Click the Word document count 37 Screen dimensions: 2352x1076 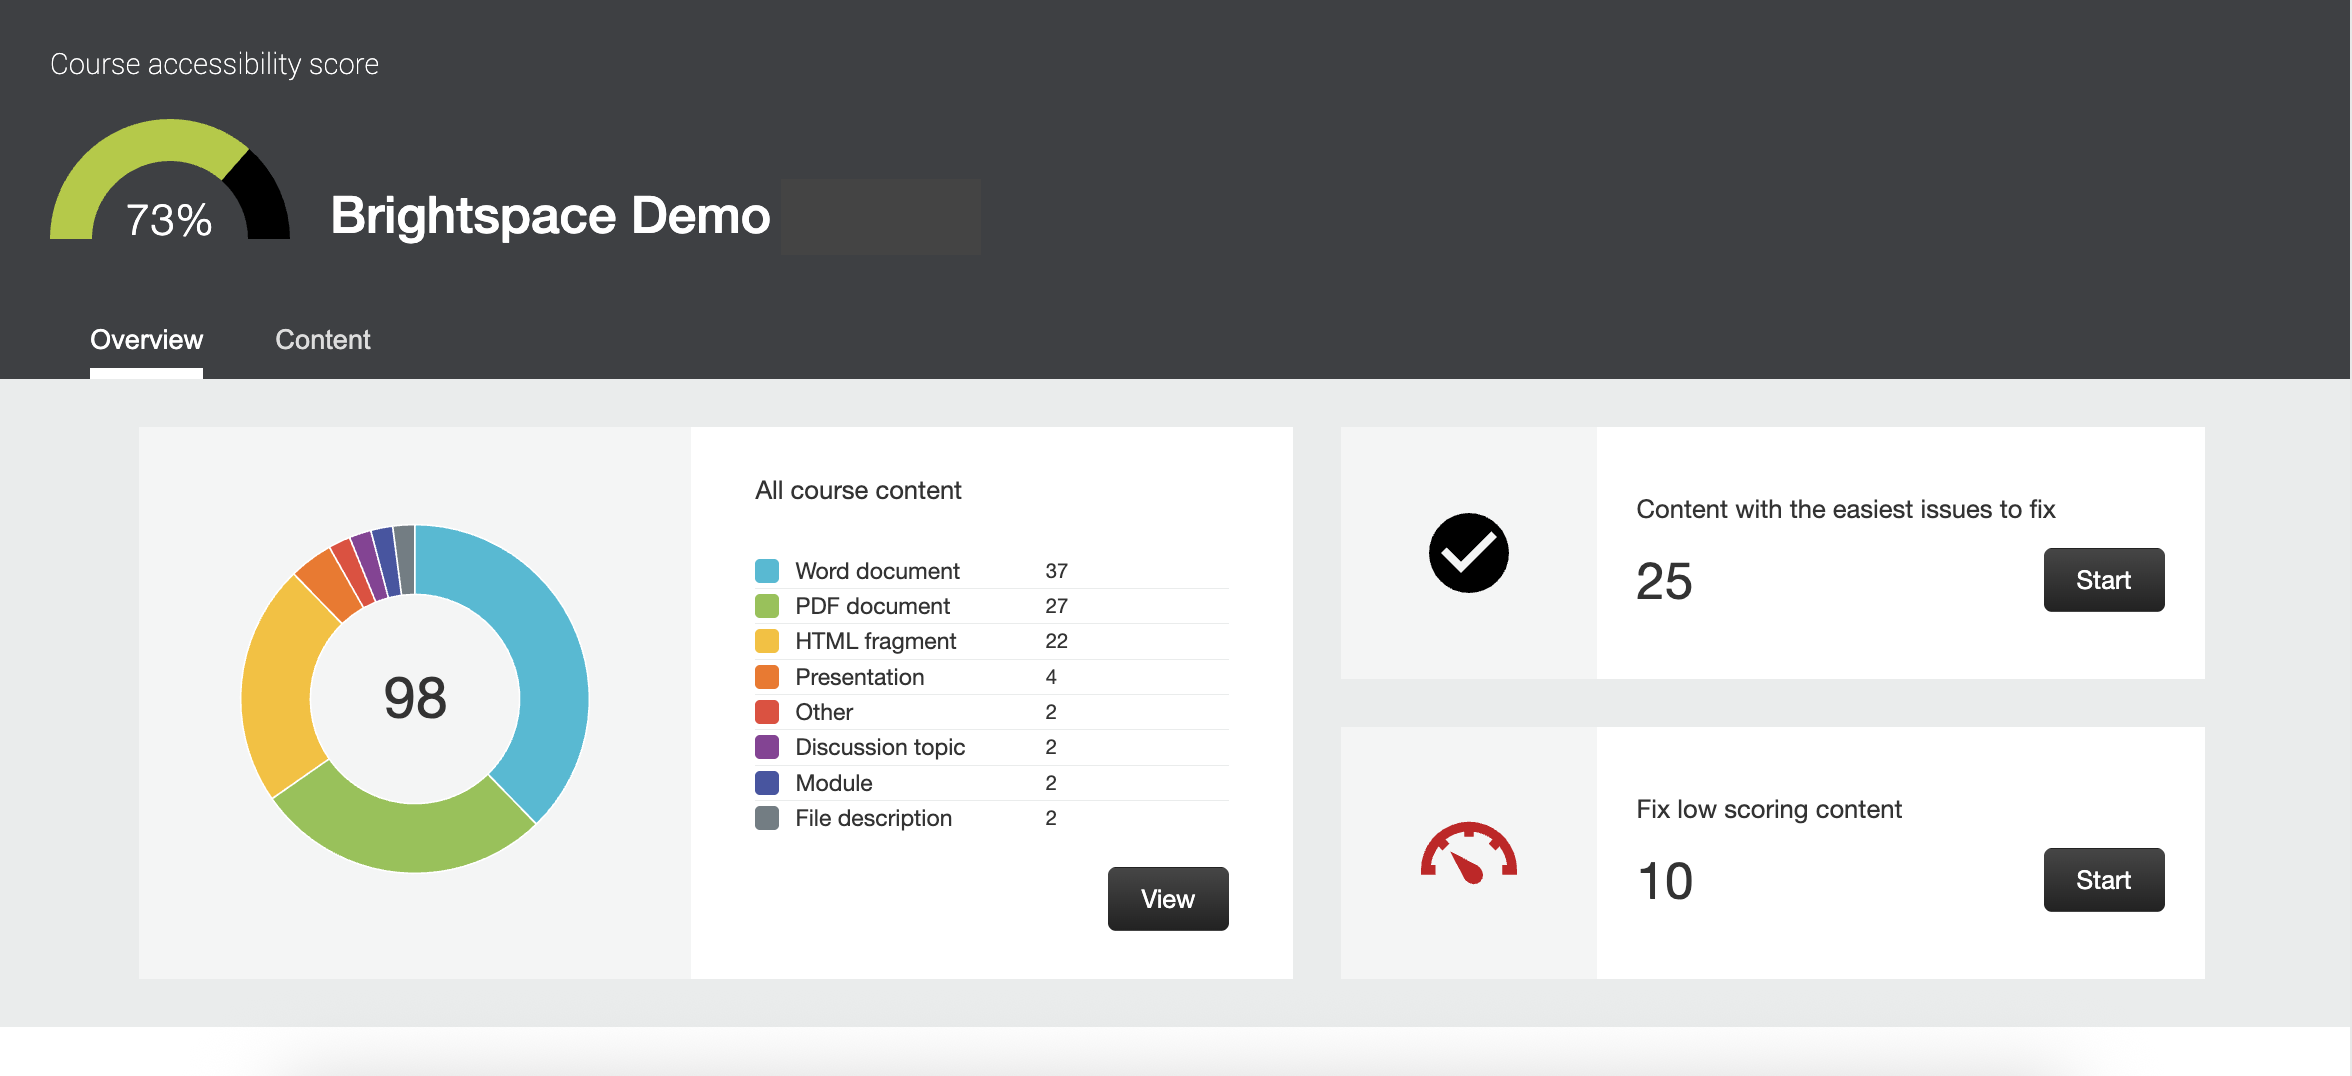click(x=1056, y=571)
